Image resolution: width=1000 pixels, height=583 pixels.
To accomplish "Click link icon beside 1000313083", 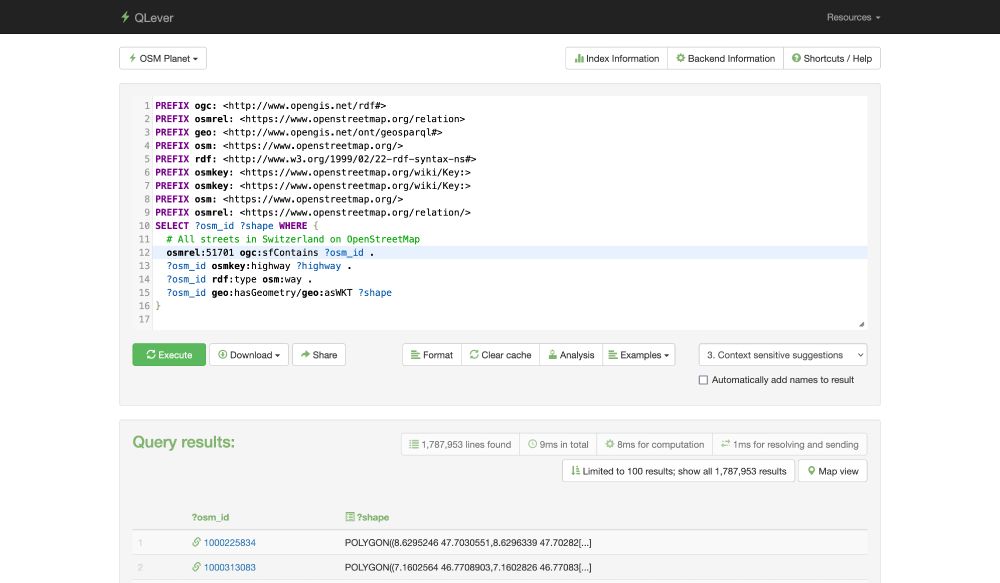I will pyautogui.click(x=196, y=567).
